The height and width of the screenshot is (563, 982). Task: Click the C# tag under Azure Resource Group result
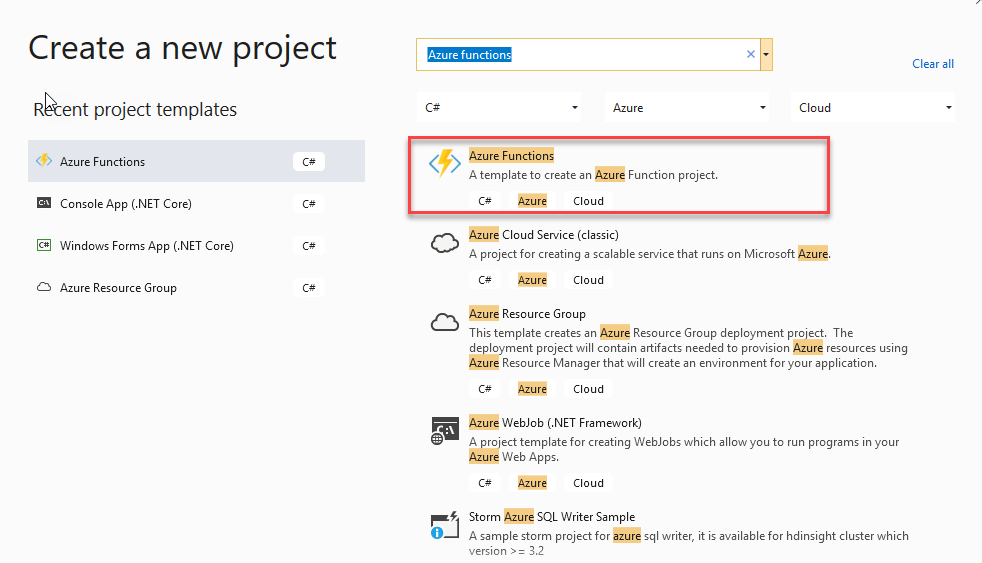(x=485, y=389)
